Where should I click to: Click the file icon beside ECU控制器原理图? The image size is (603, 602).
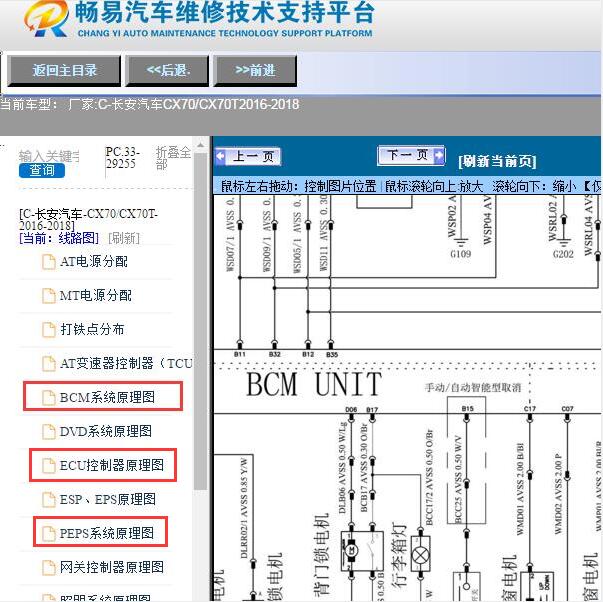[x=48, y=465]
